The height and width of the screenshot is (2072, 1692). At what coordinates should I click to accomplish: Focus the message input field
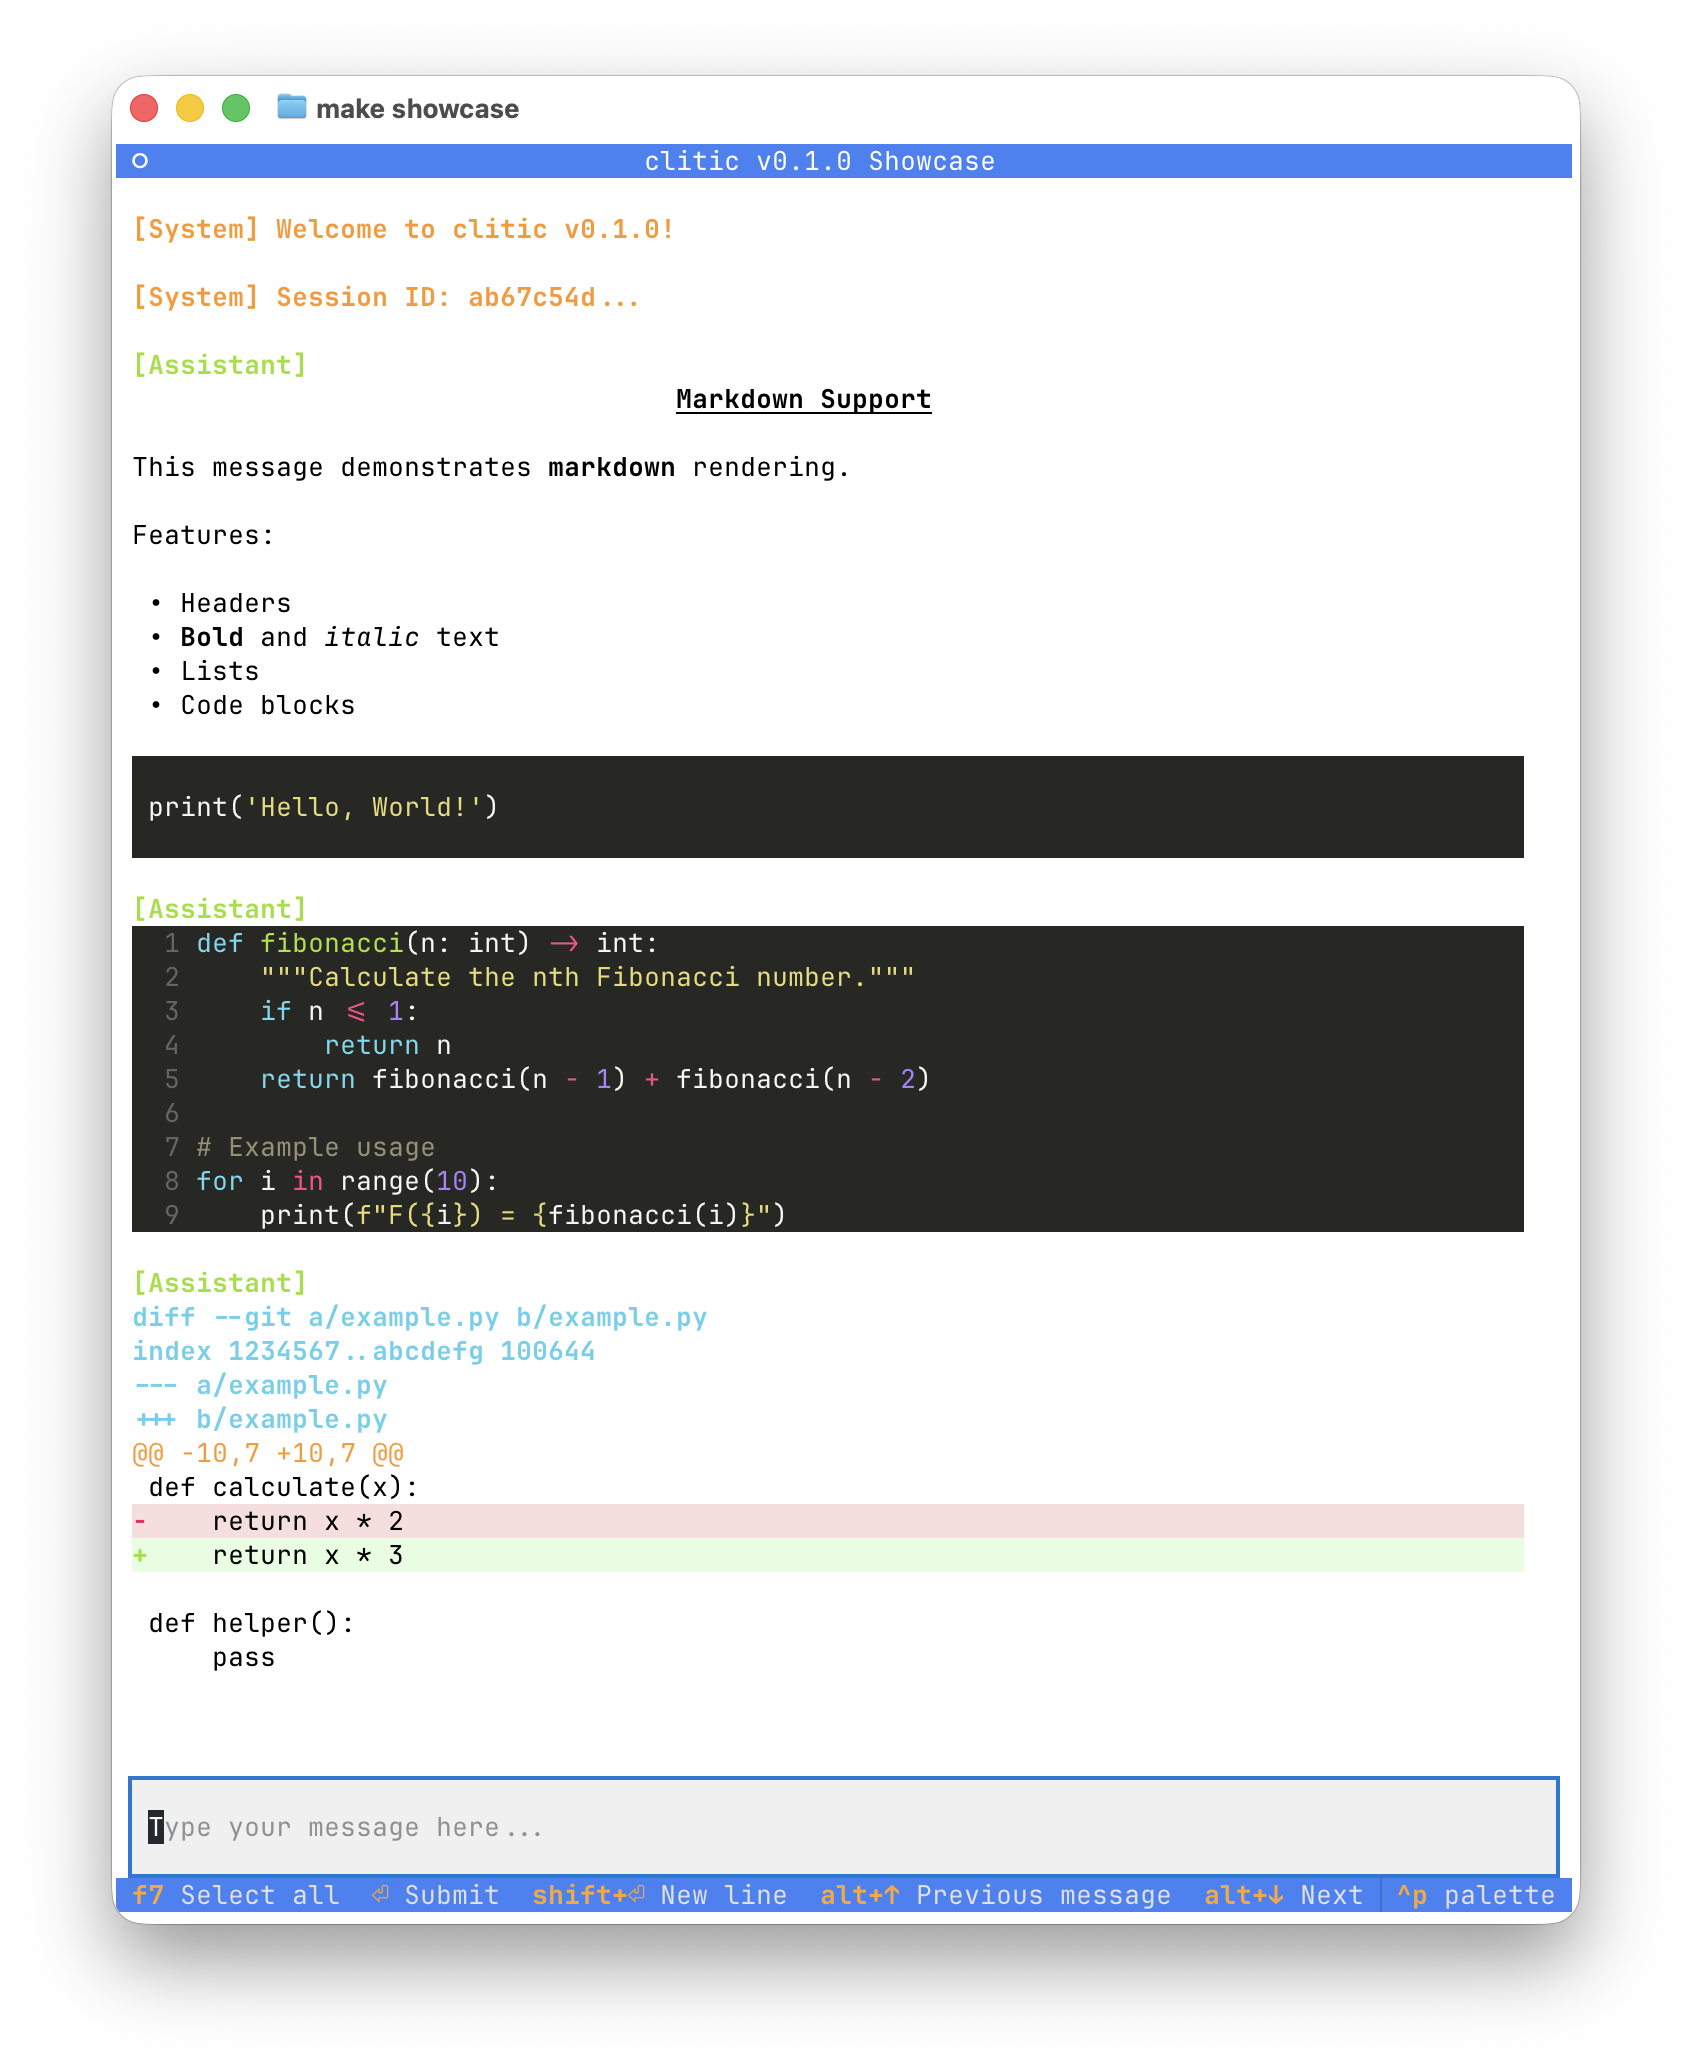[x=844, y=1827]
